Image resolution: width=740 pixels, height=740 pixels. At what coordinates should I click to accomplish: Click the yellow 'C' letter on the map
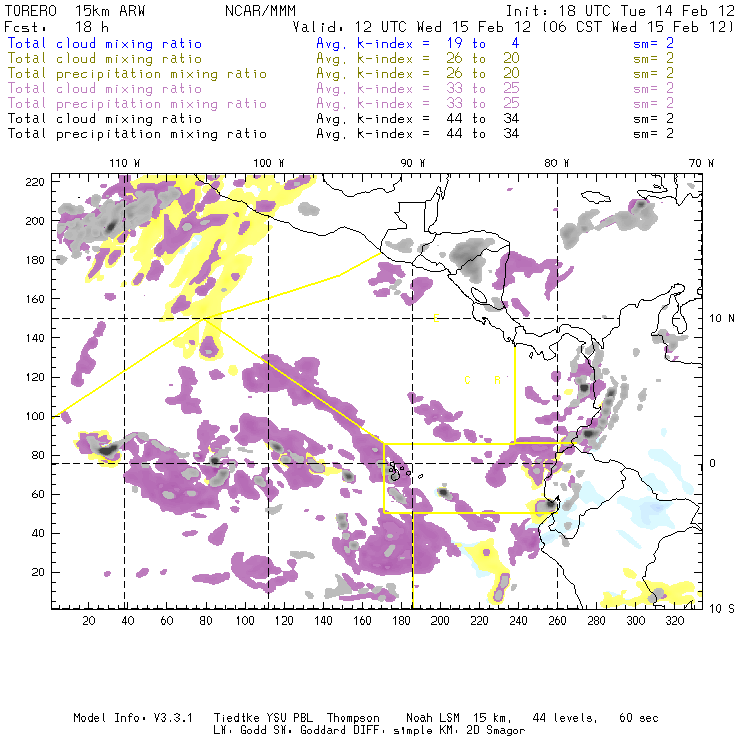467,380
